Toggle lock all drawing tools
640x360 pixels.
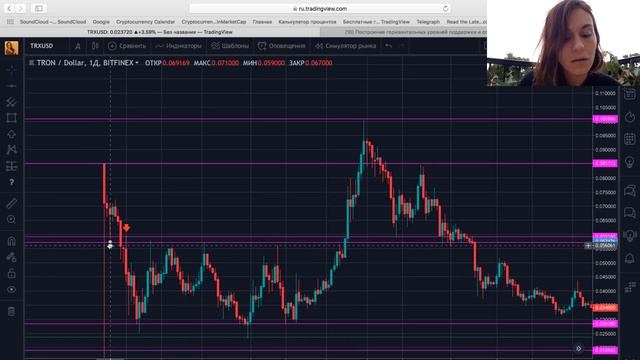(11, 273)
